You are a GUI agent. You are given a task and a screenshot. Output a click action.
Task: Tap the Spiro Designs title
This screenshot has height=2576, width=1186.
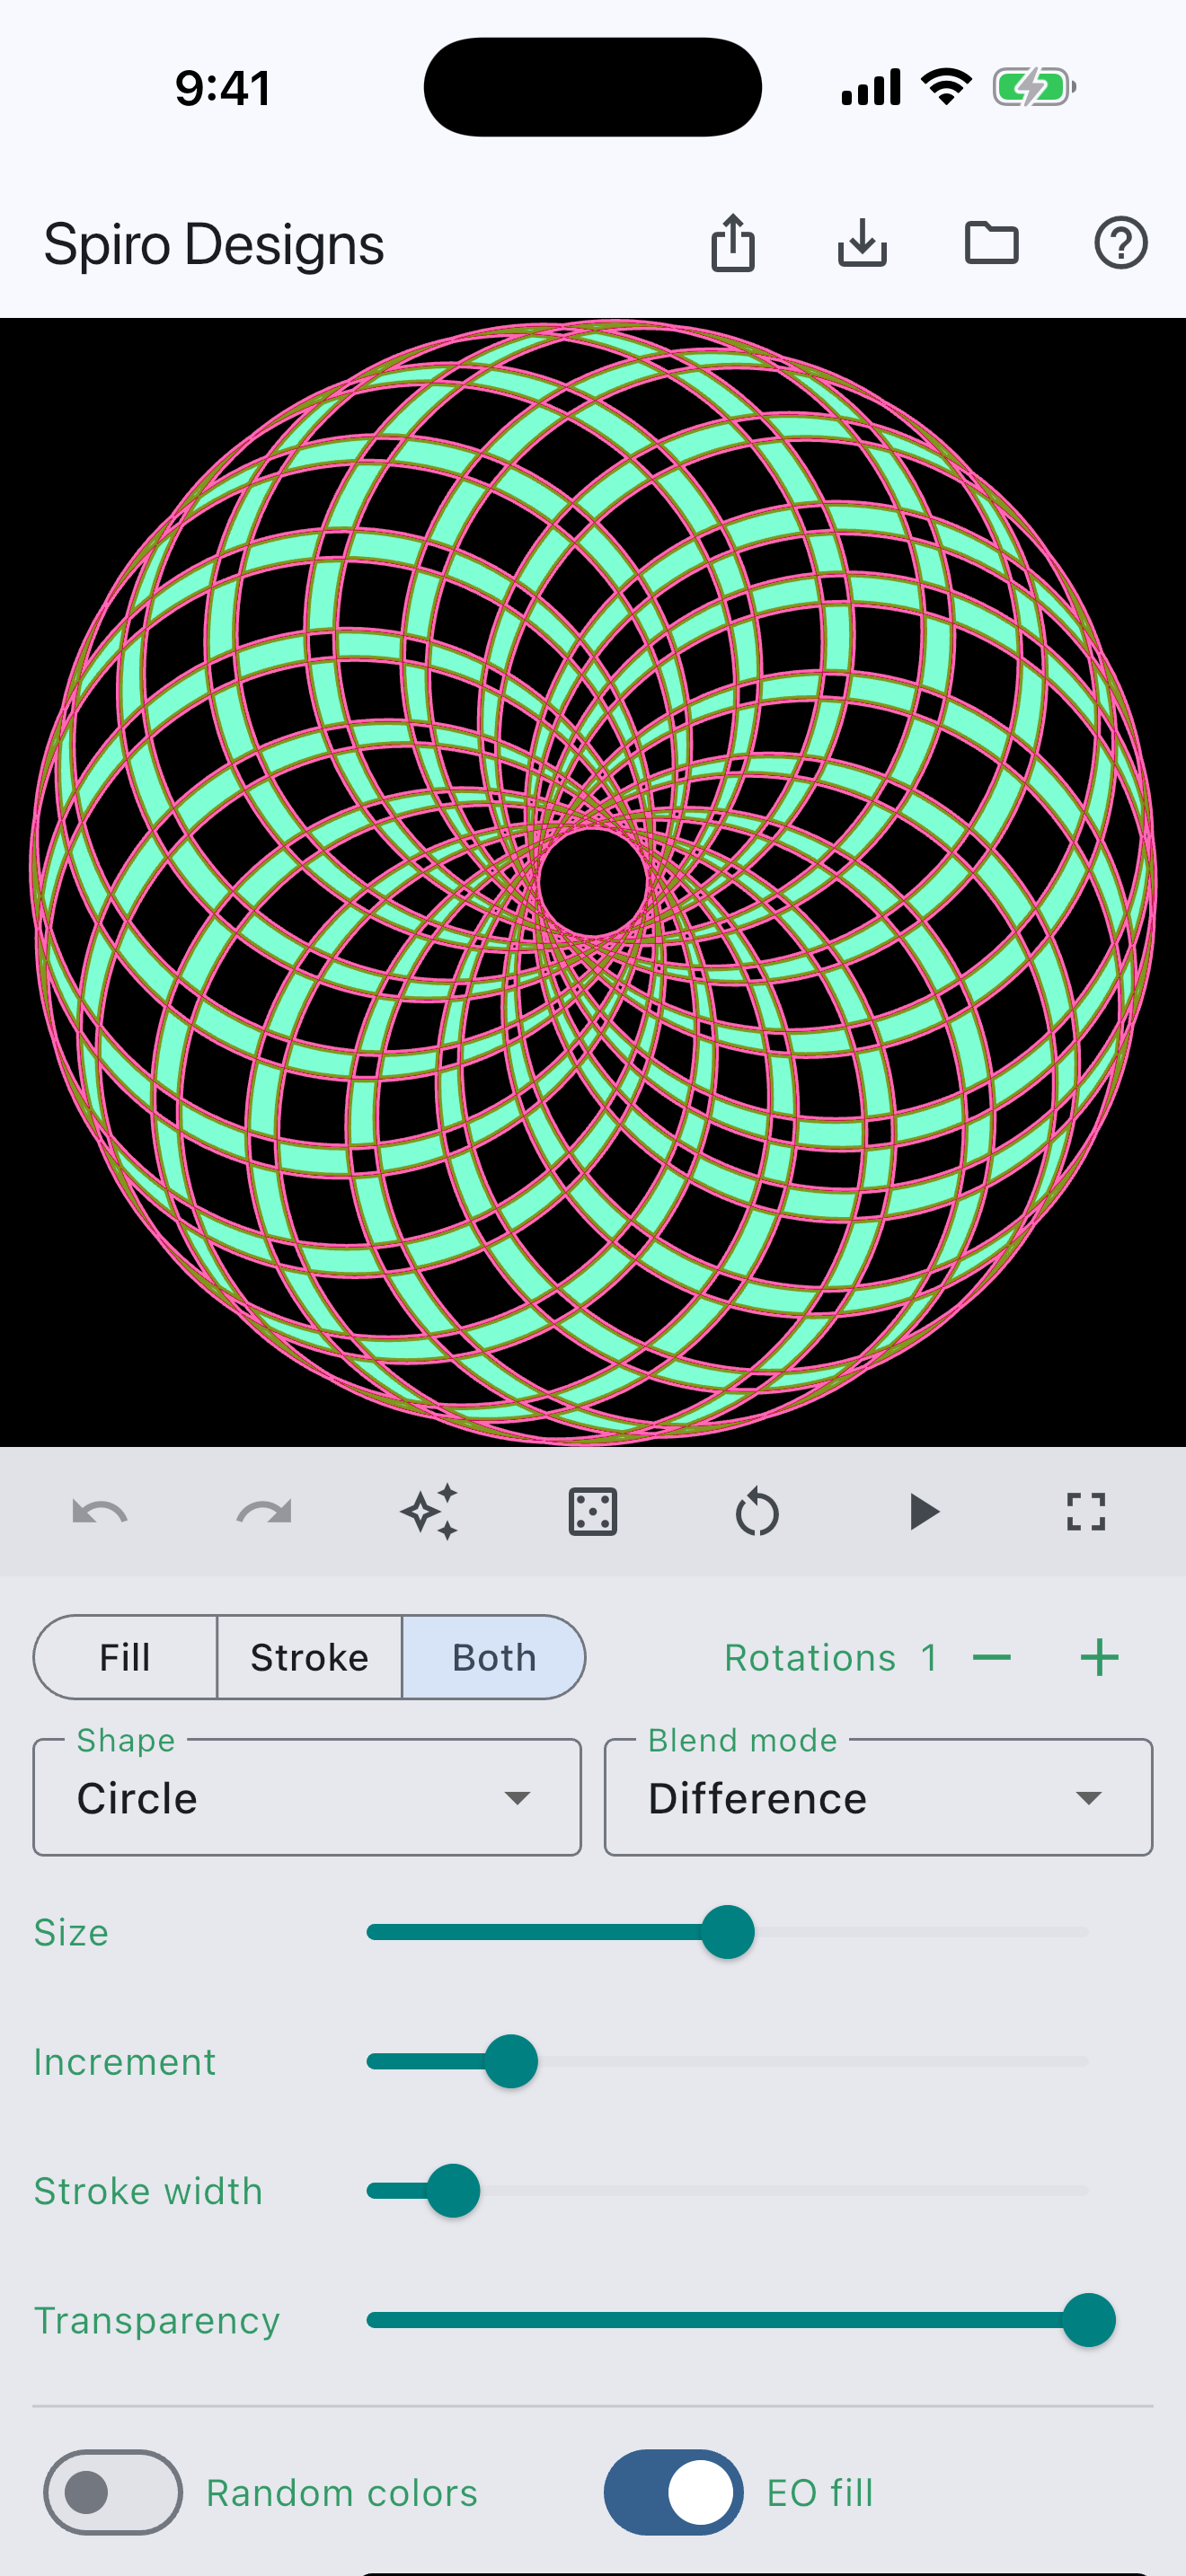(214, 244)
